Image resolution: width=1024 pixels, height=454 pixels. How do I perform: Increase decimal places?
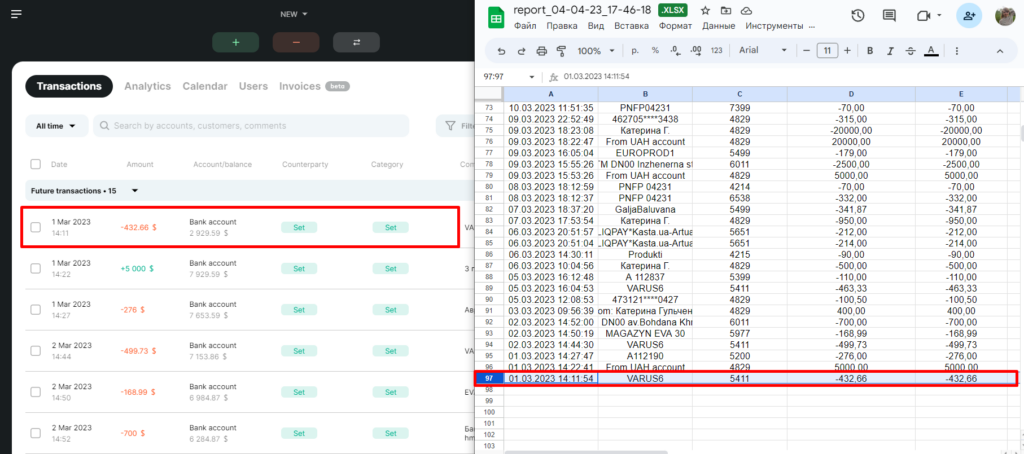(x=696, y=50)
